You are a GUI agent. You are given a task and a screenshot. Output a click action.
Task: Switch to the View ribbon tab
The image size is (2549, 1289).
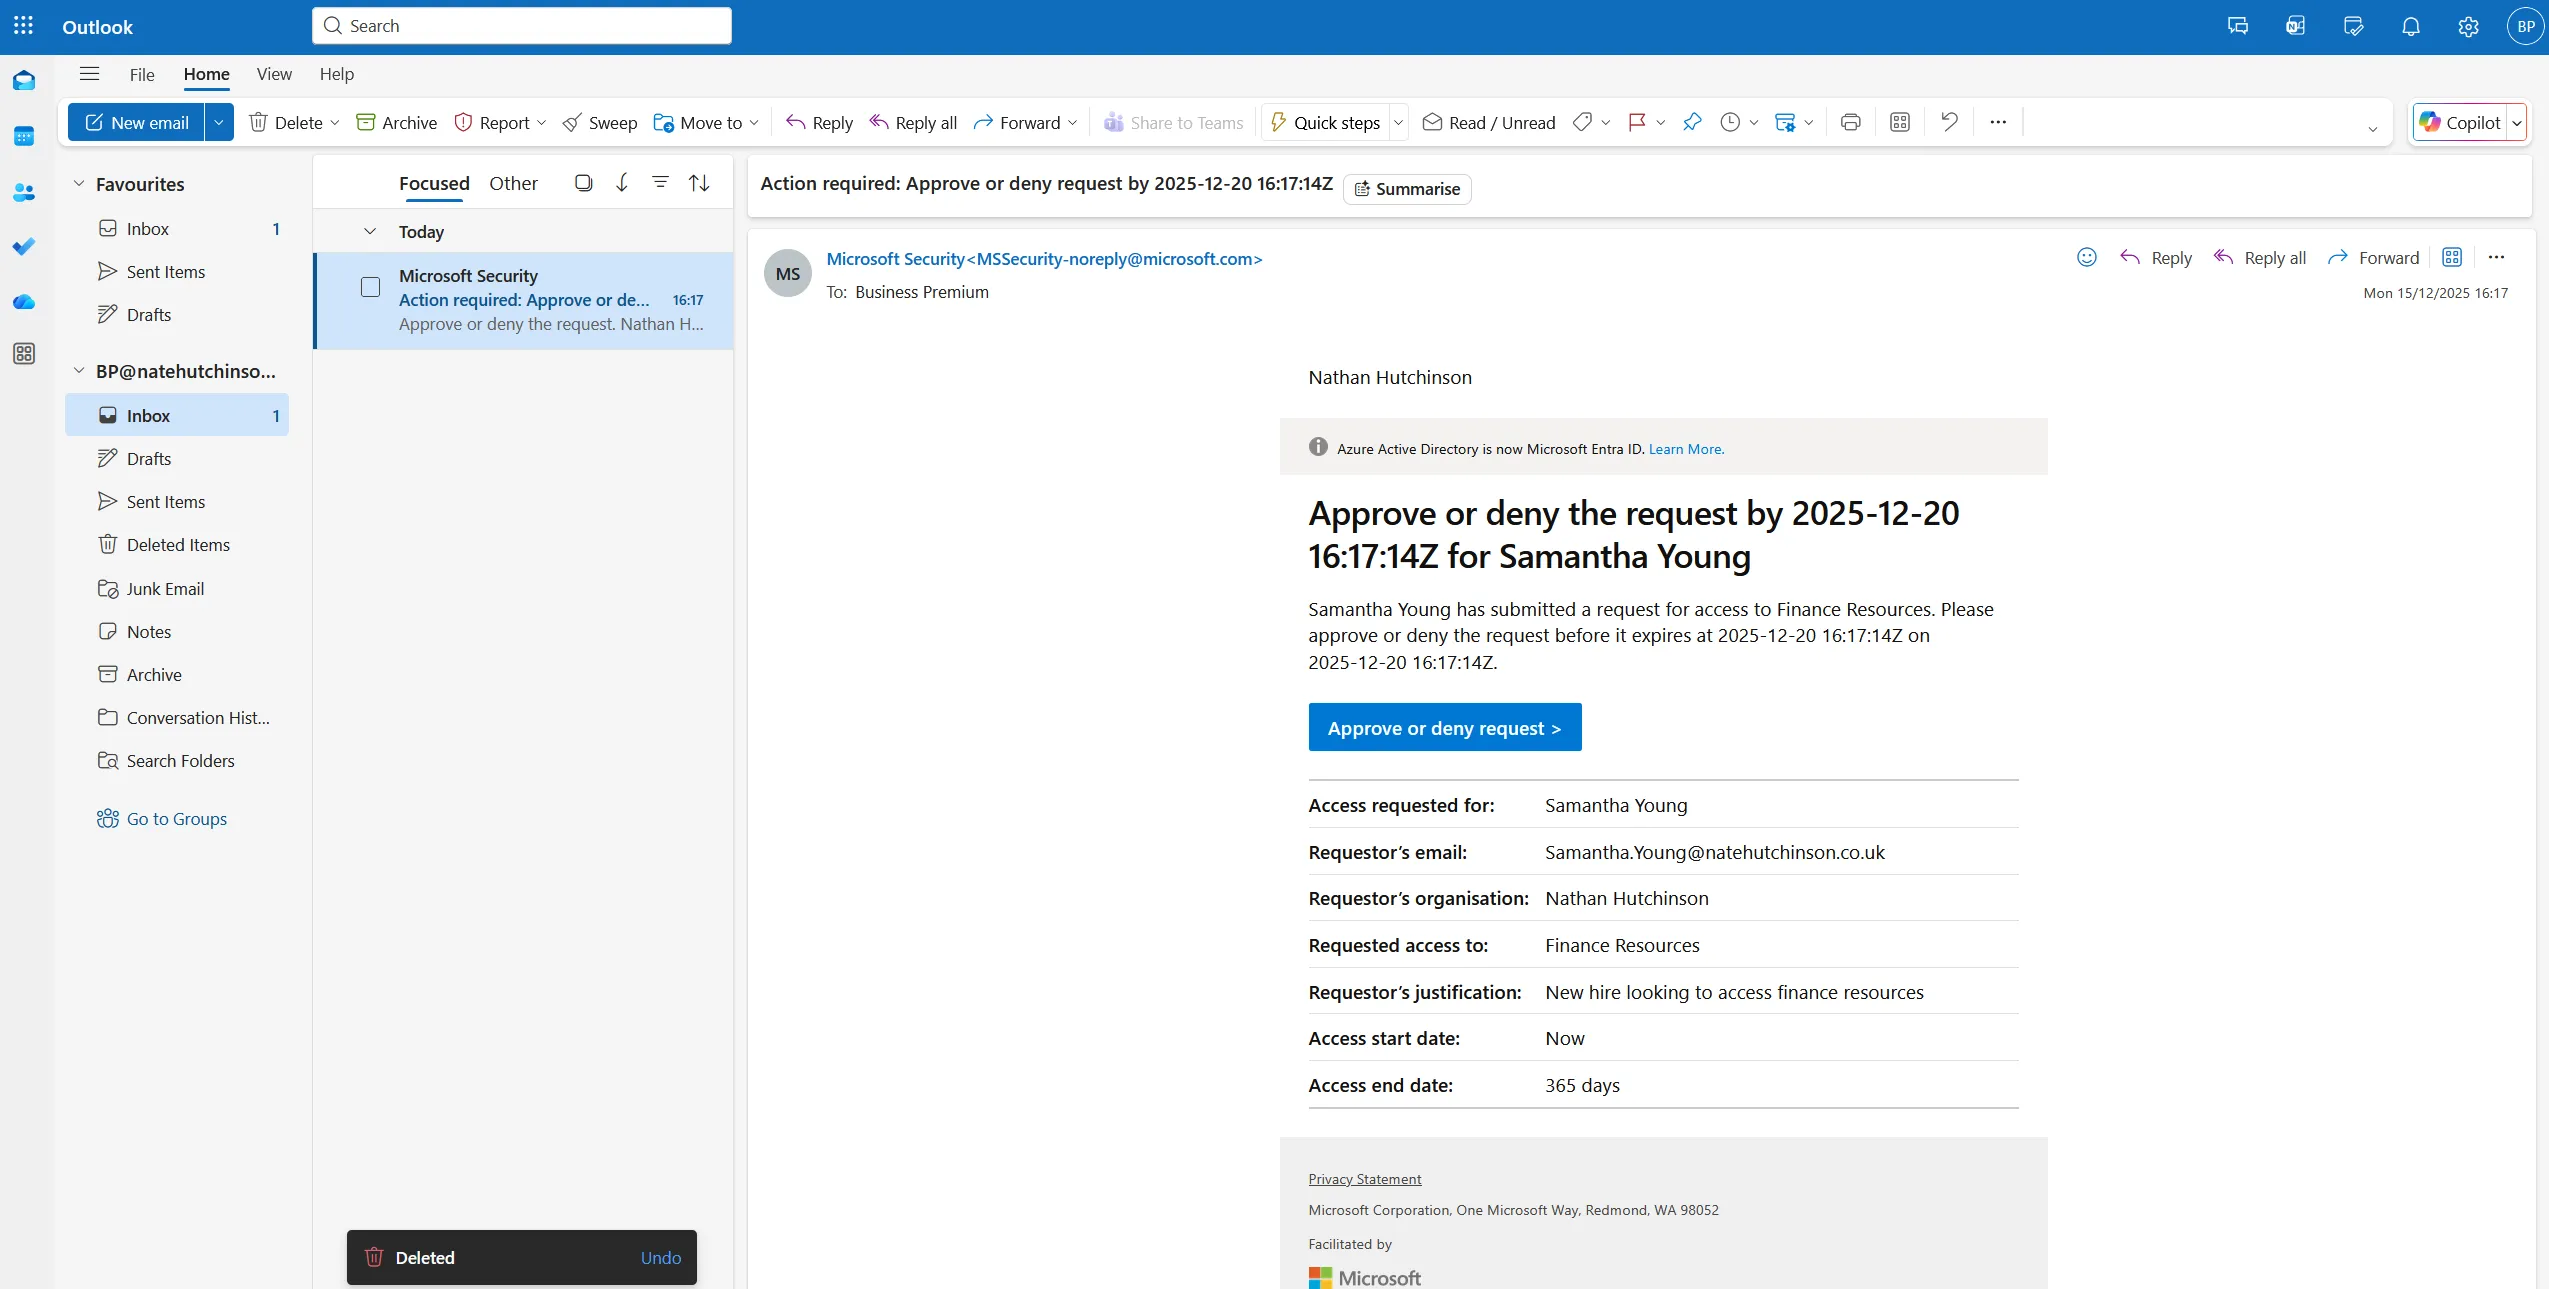(274, 74)
